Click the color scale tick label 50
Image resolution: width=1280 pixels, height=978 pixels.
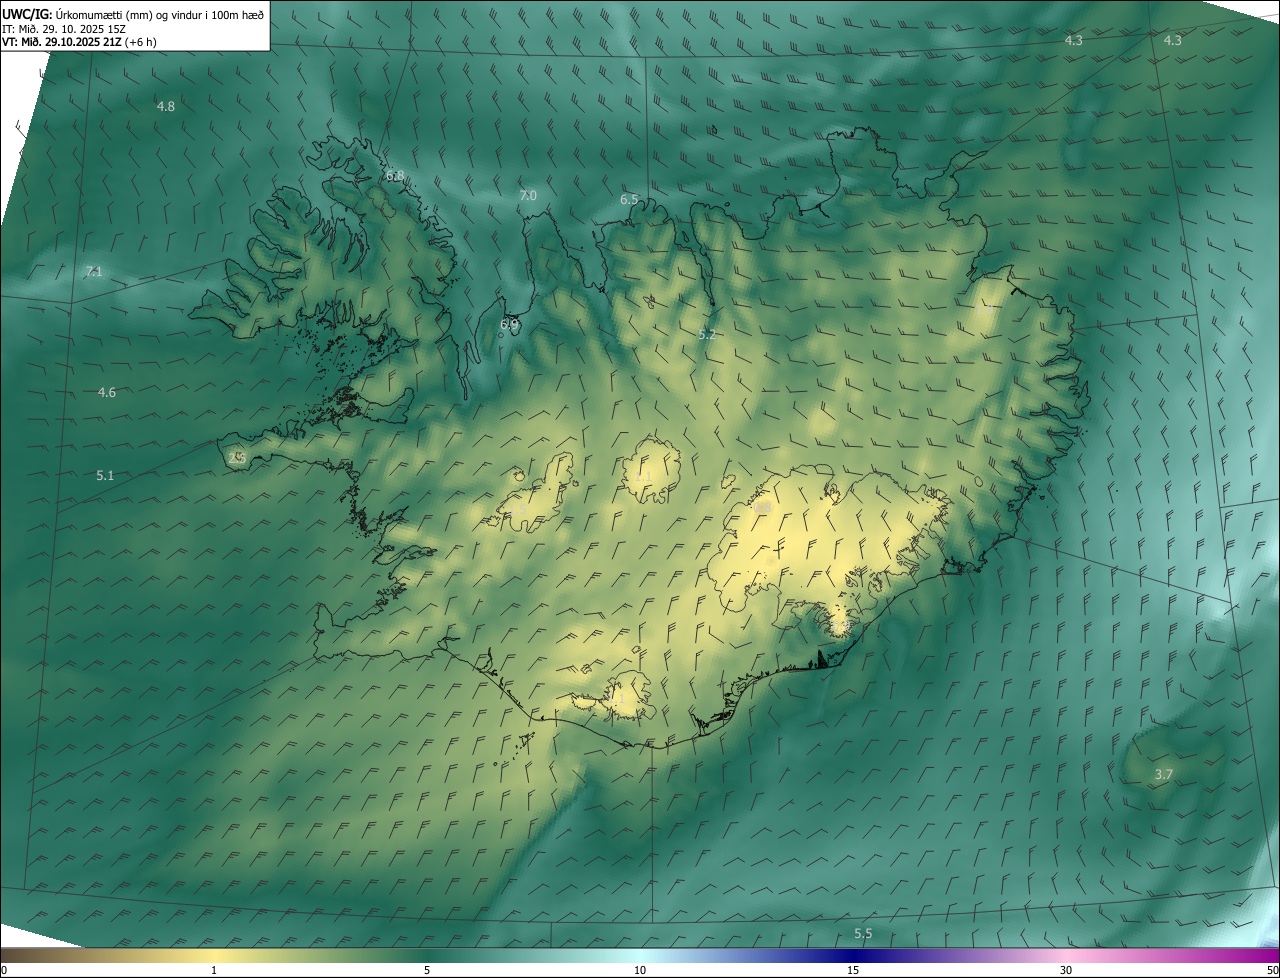1272,970
